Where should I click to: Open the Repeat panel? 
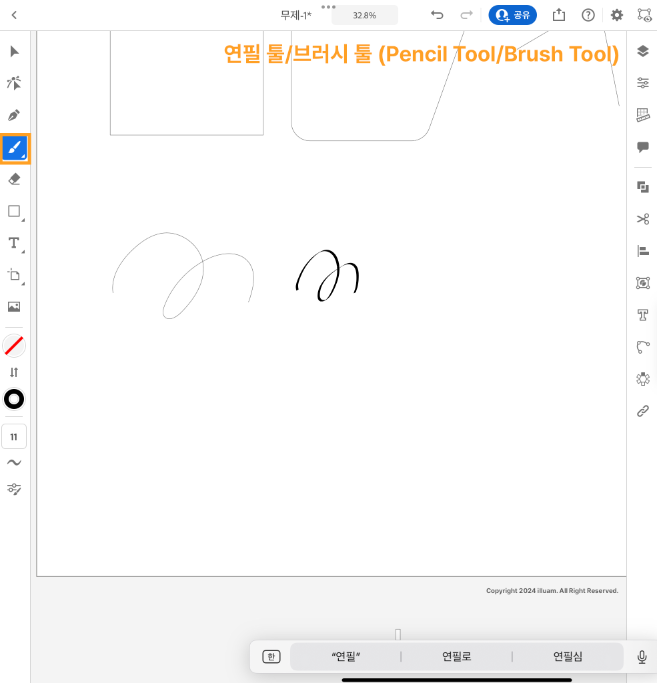(643, 379)
